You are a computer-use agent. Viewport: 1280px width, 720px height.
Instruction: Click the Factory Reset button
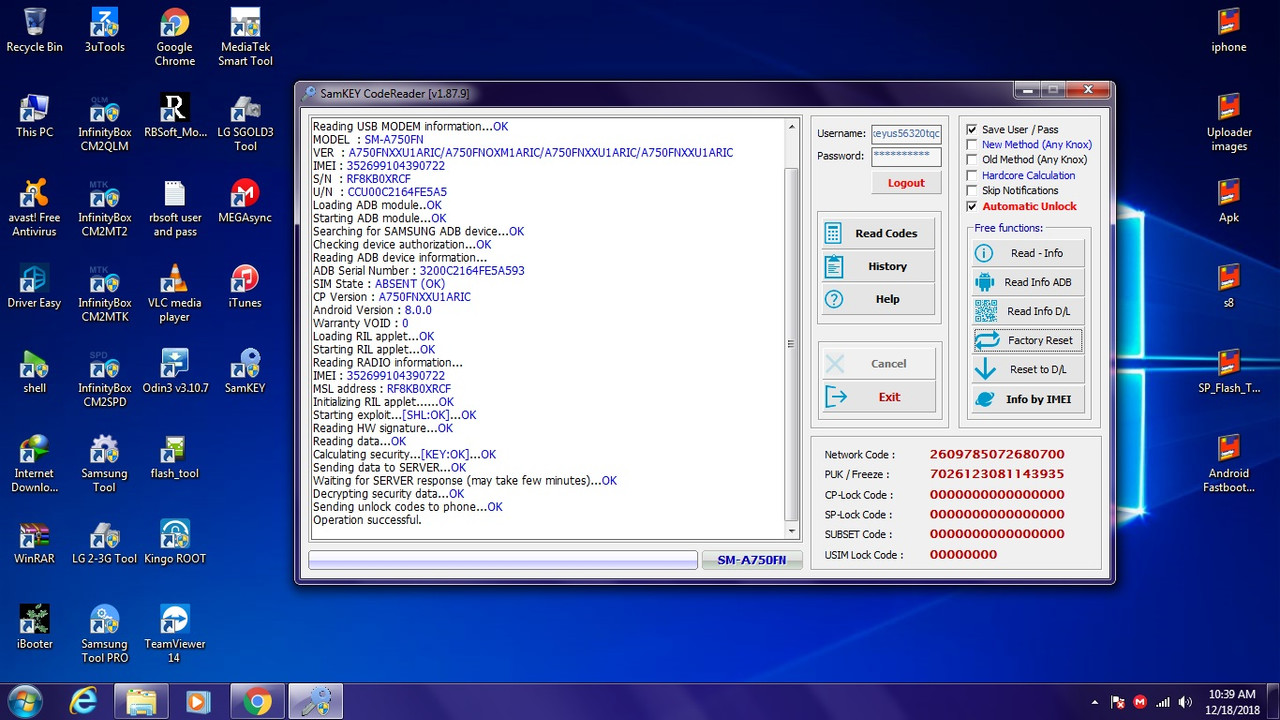pyautogui.click(x=1028, y=340)
